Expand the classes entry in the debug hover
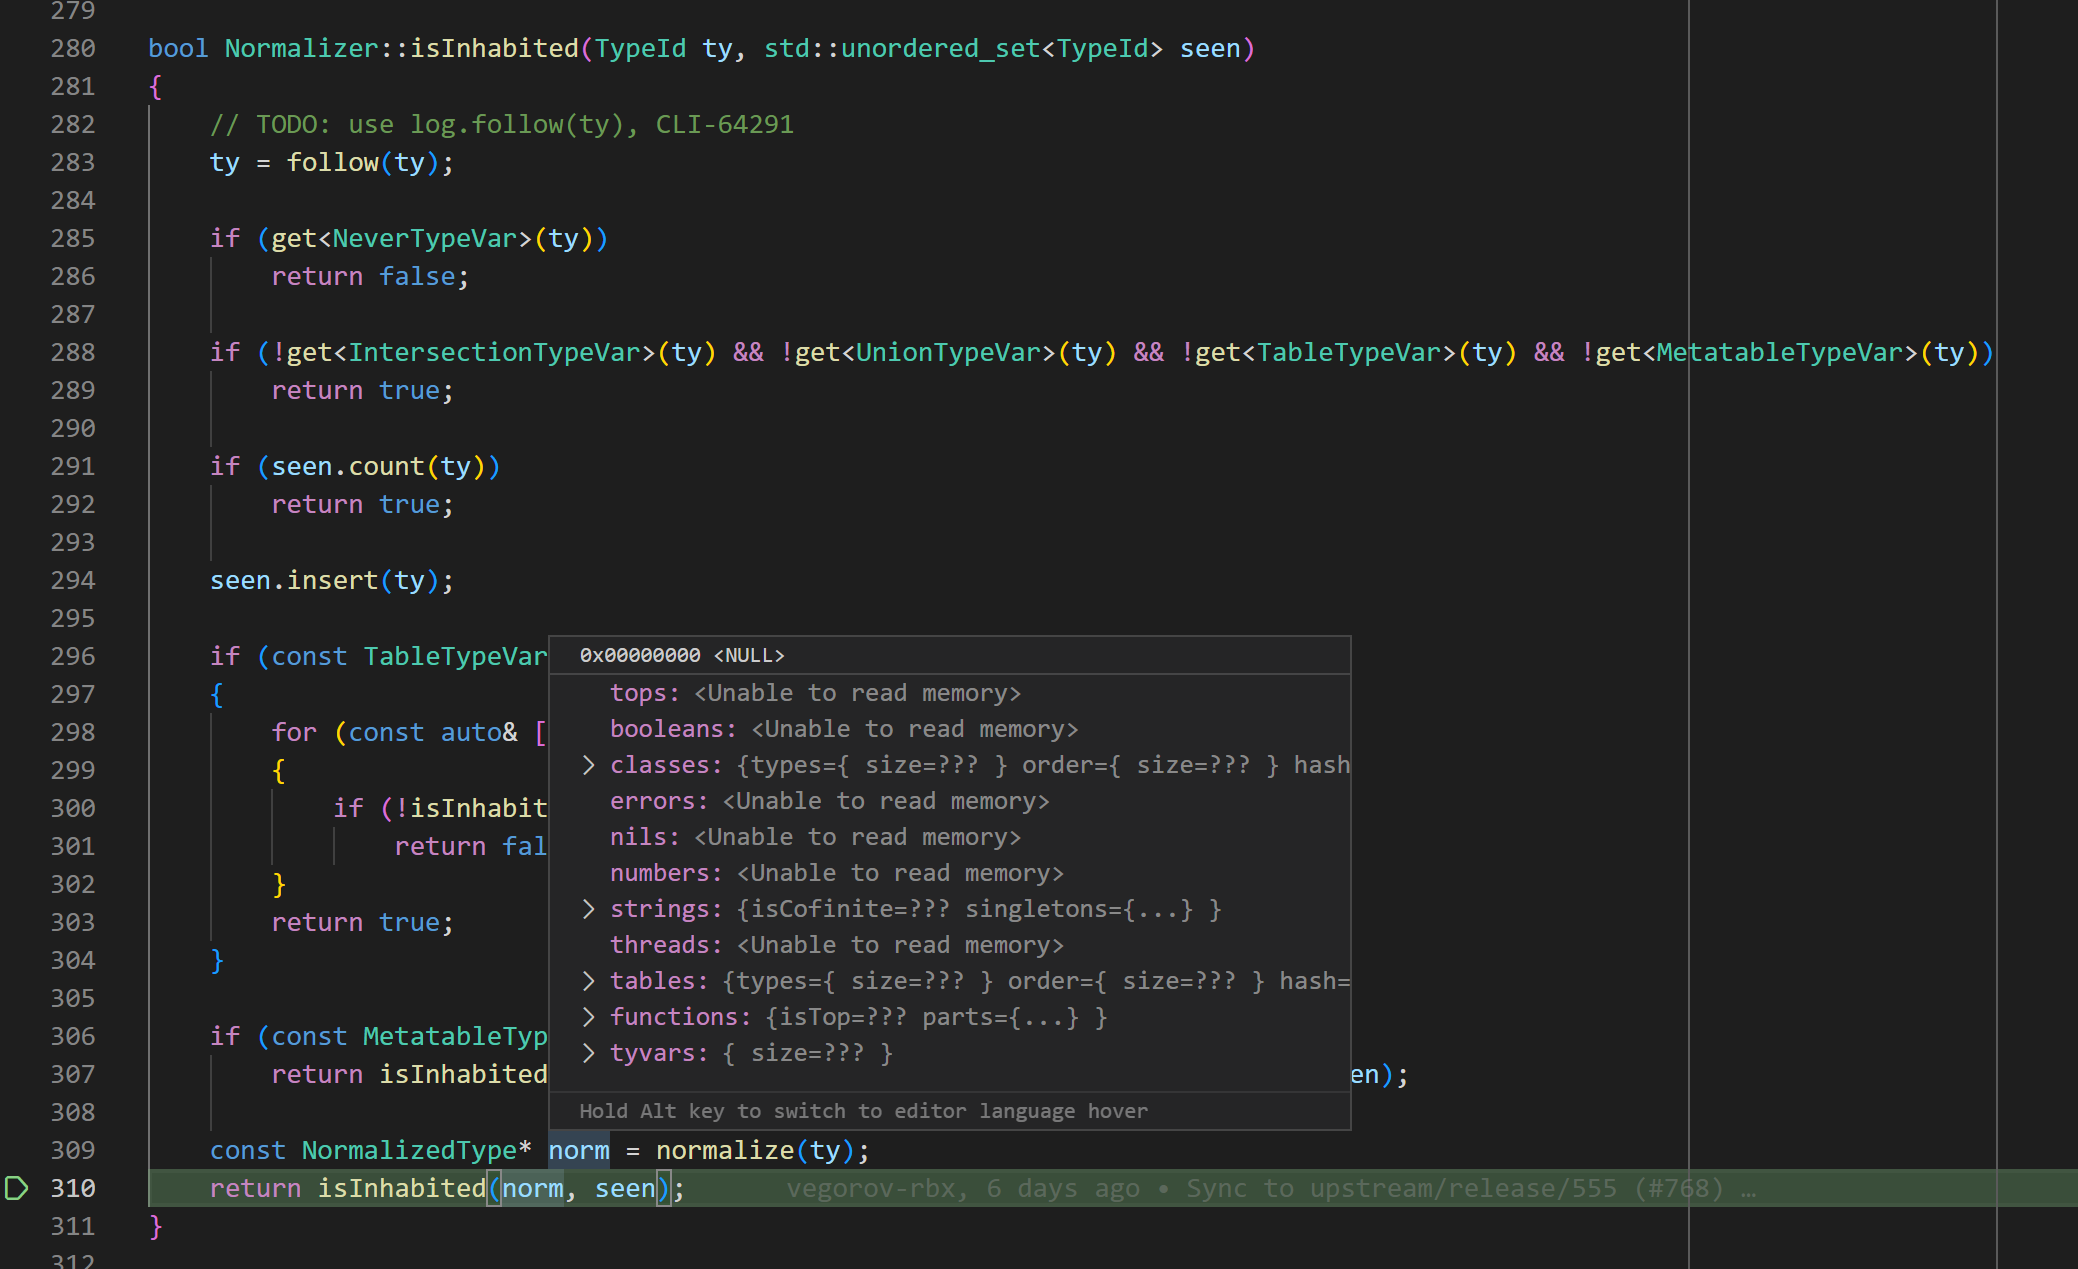 [x=588, y=765]
